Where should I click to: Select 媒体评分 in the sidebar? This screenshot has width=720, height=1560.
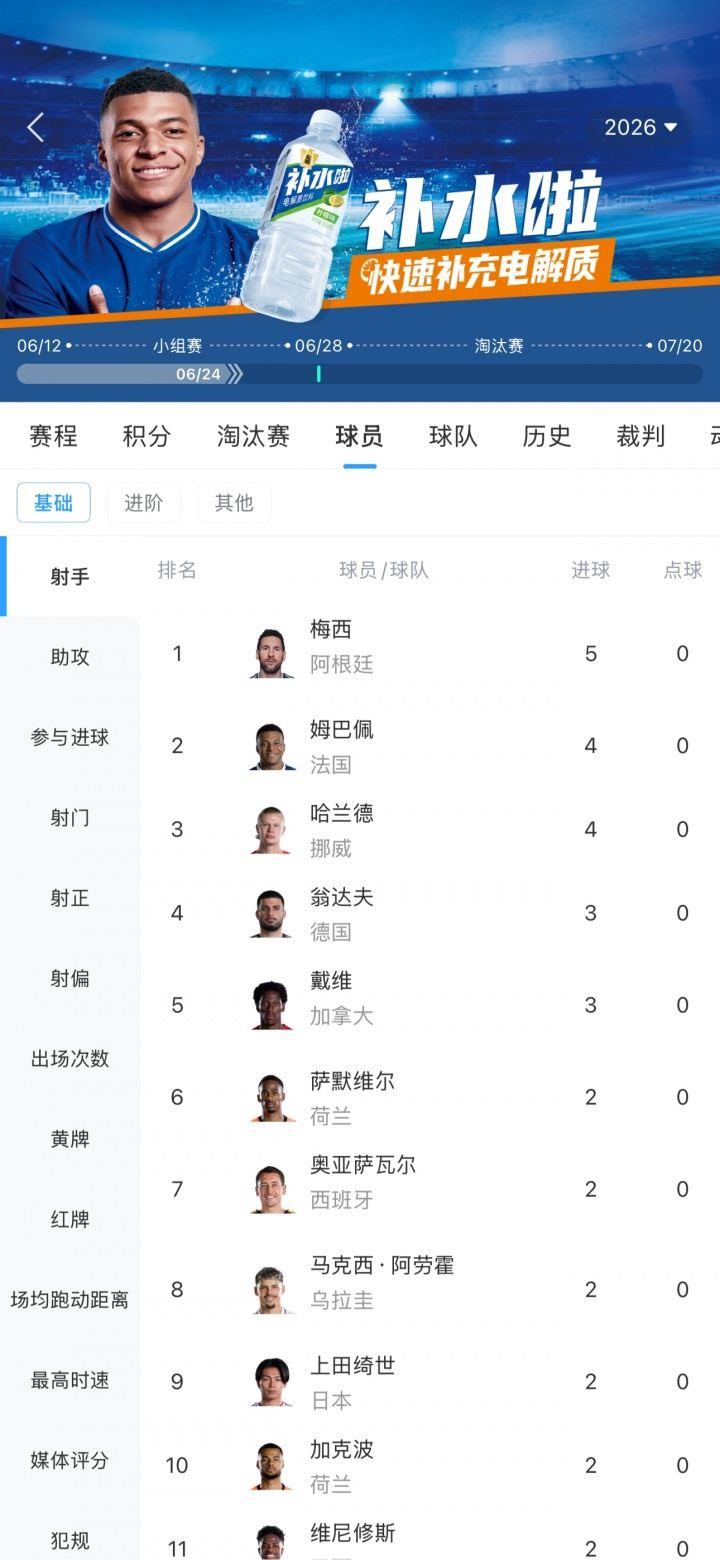[70, 1460]
